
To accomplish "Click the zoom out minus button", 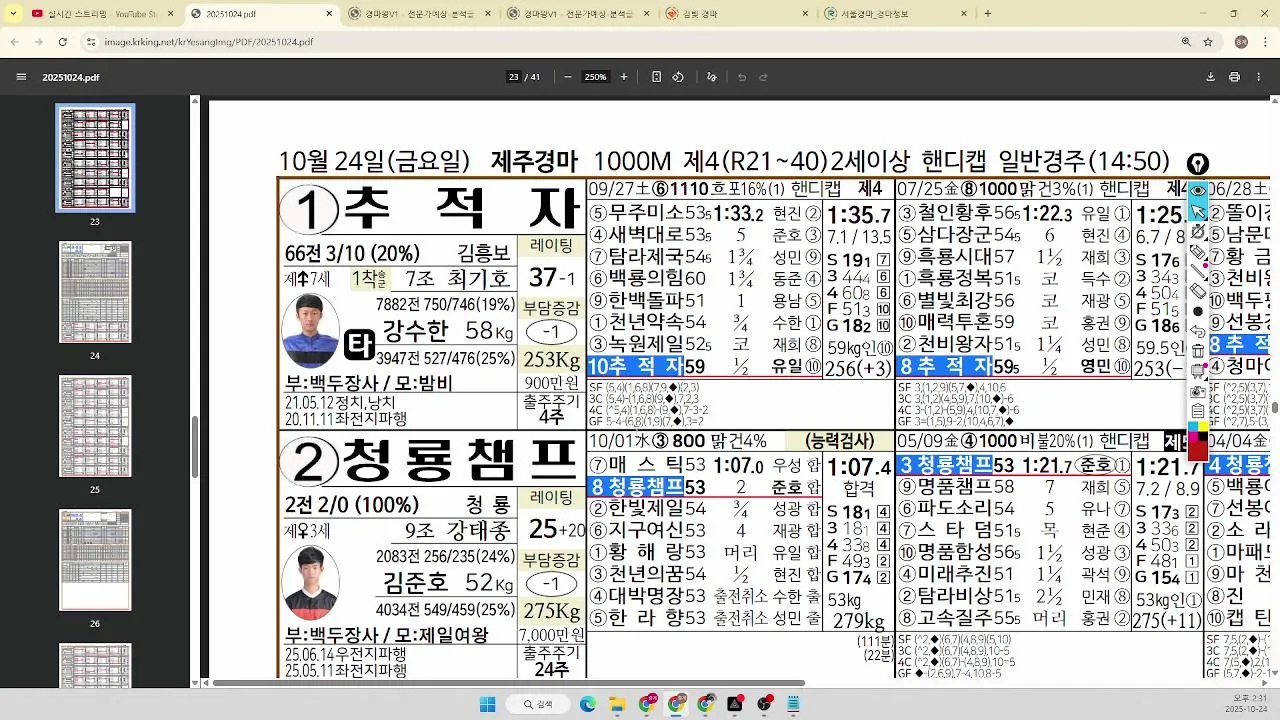I will point(567,77).
